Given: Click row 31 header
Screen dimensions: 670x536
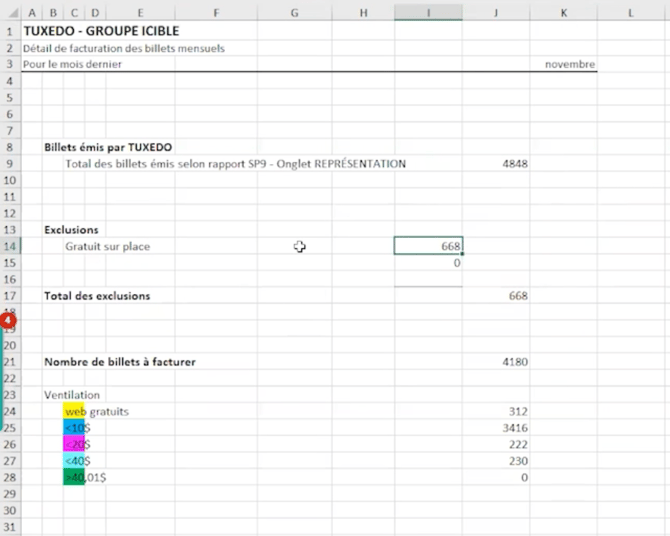Looking at the screenshot, I should pyautogui.click(x=10, y=527).
